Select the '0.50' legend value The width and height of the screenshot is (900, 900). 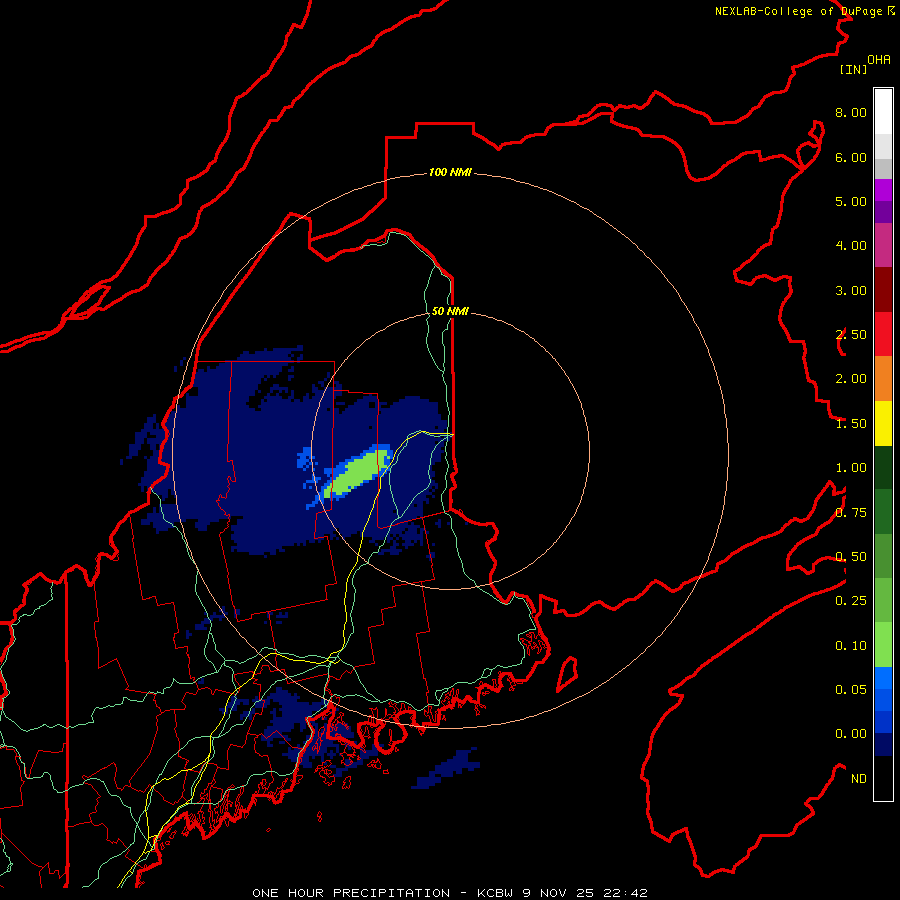[x=851, y=557]
